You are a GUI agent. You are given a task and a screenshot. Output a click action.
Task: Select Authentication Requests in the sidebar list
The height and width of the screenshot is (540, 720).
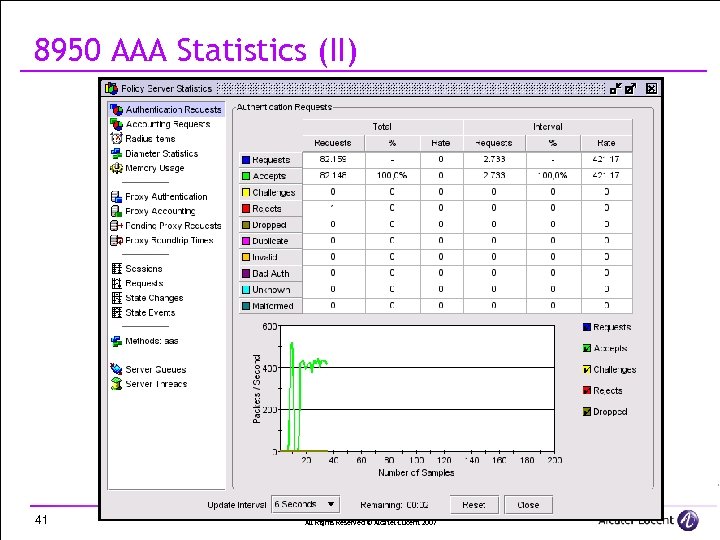pyautogui.click(x=174, y=110)
